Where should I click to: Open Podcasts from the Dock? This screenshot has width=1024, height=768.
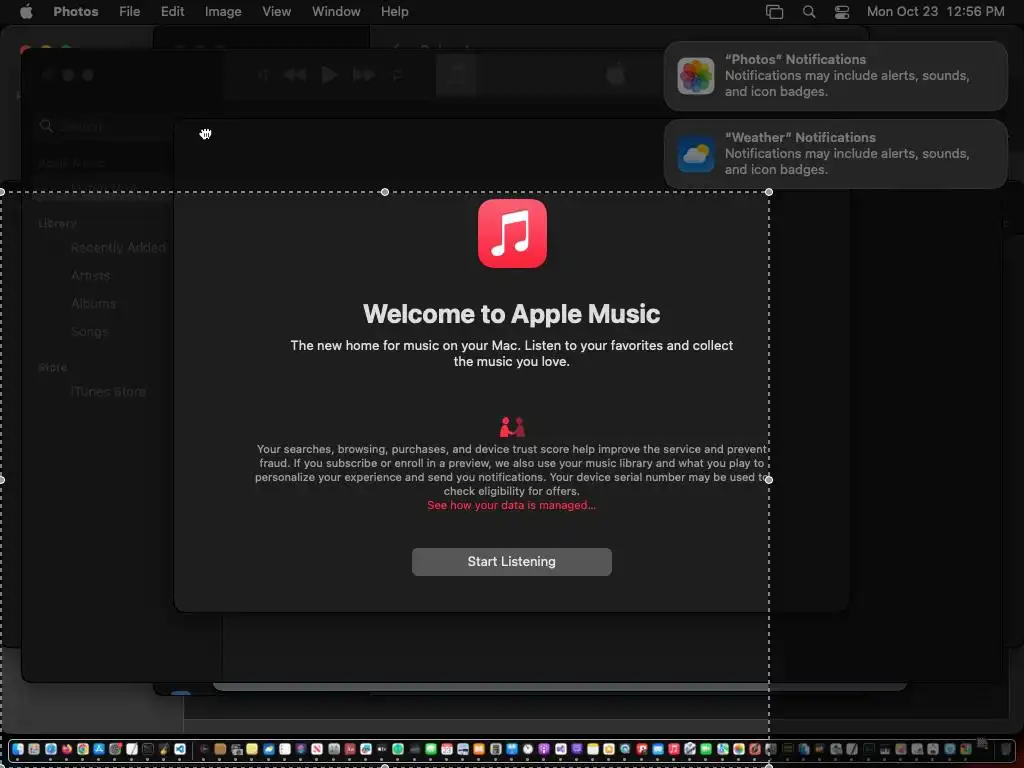(x=544, y=749)
